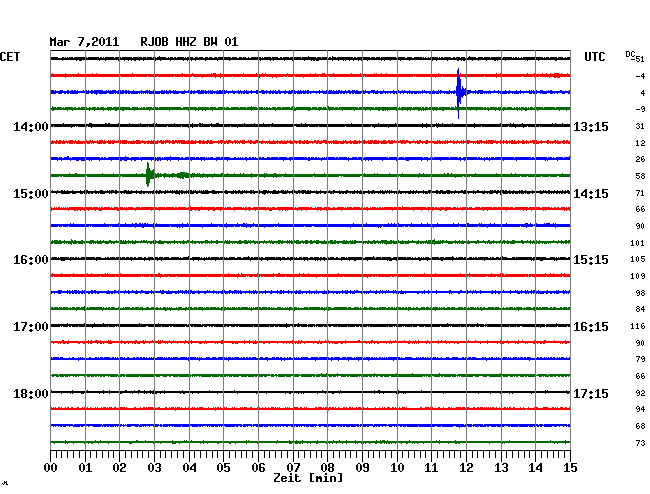
Task: Click the "CET" time zone label
Action: (10, 57)
